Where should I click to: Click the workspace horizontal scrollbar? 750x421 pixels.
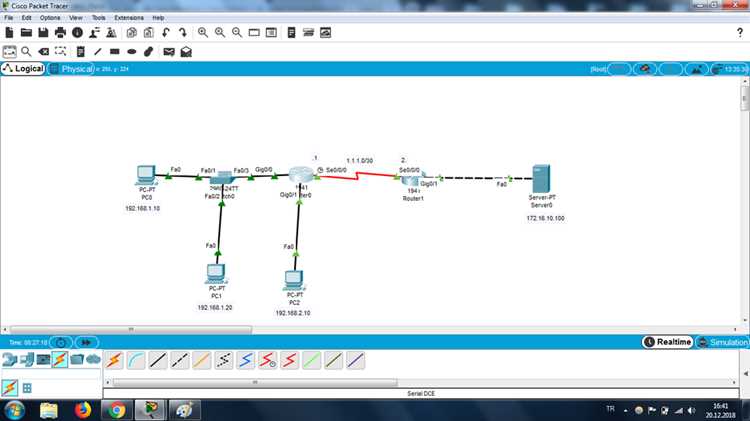[x=131, y=330]
